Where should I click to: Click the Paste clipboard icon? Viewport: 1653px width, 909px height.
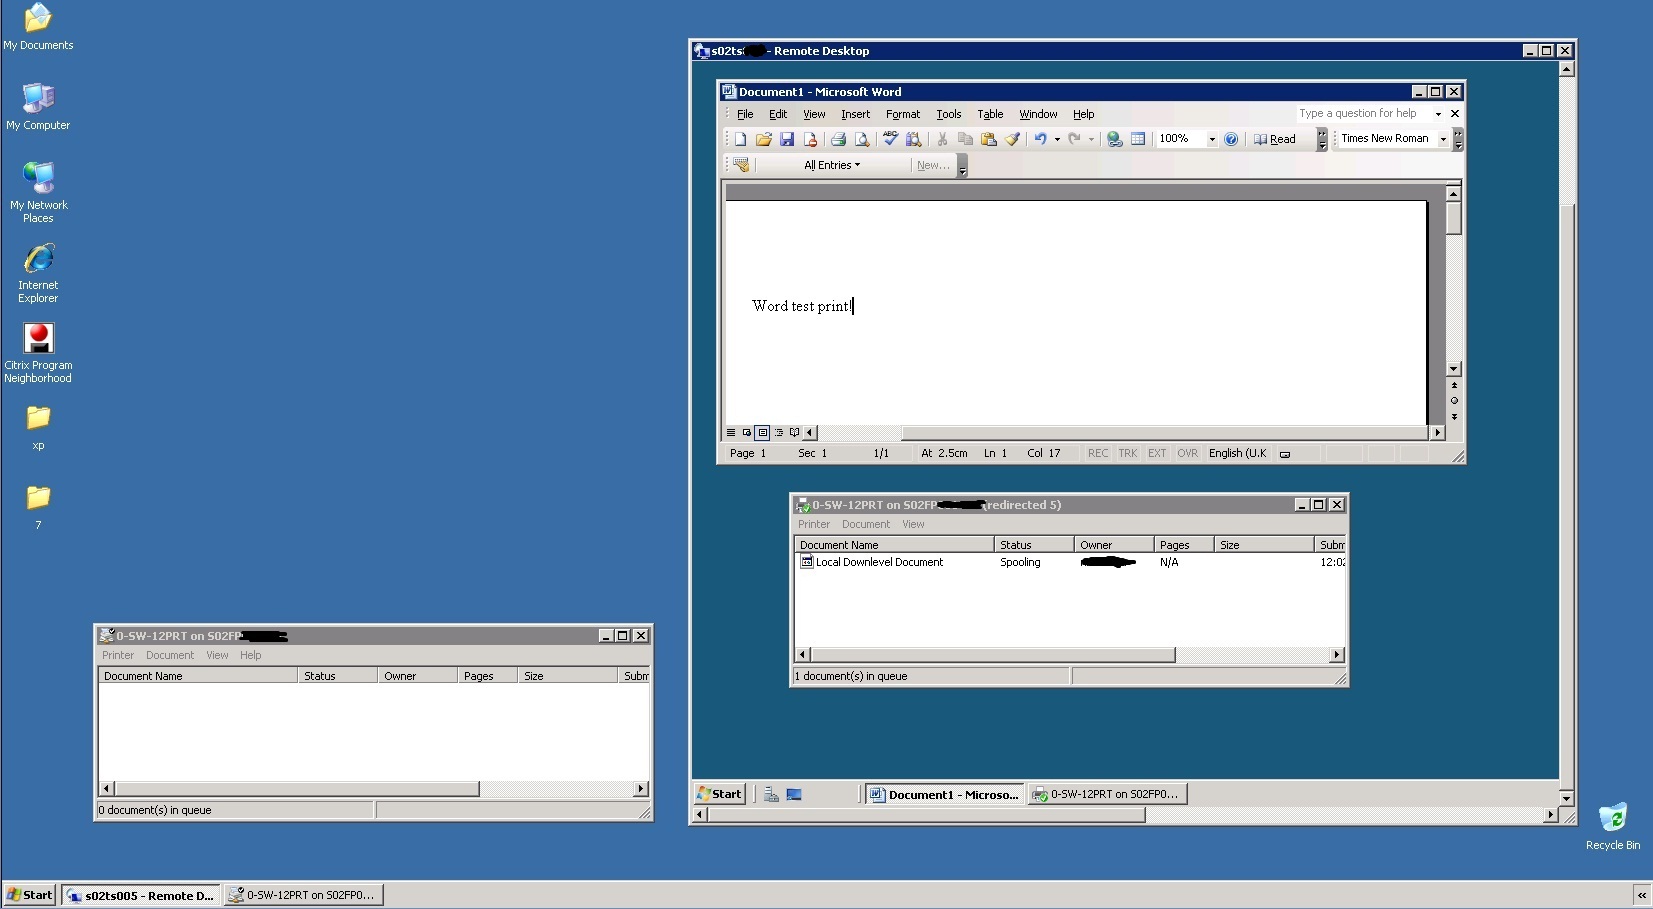point(988,139)
